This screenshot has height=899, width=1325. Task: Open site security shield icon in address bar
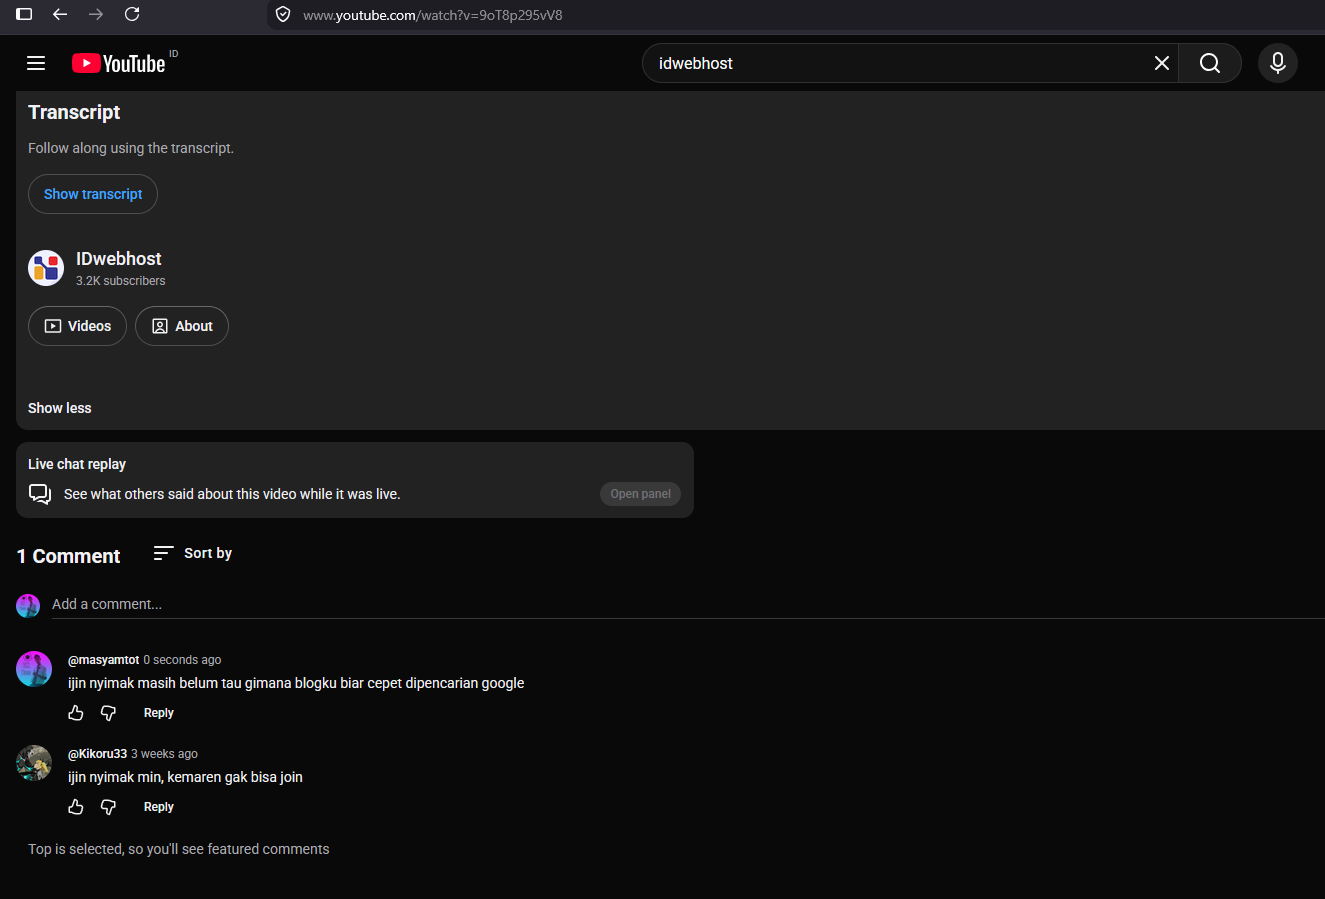point(283,15)
